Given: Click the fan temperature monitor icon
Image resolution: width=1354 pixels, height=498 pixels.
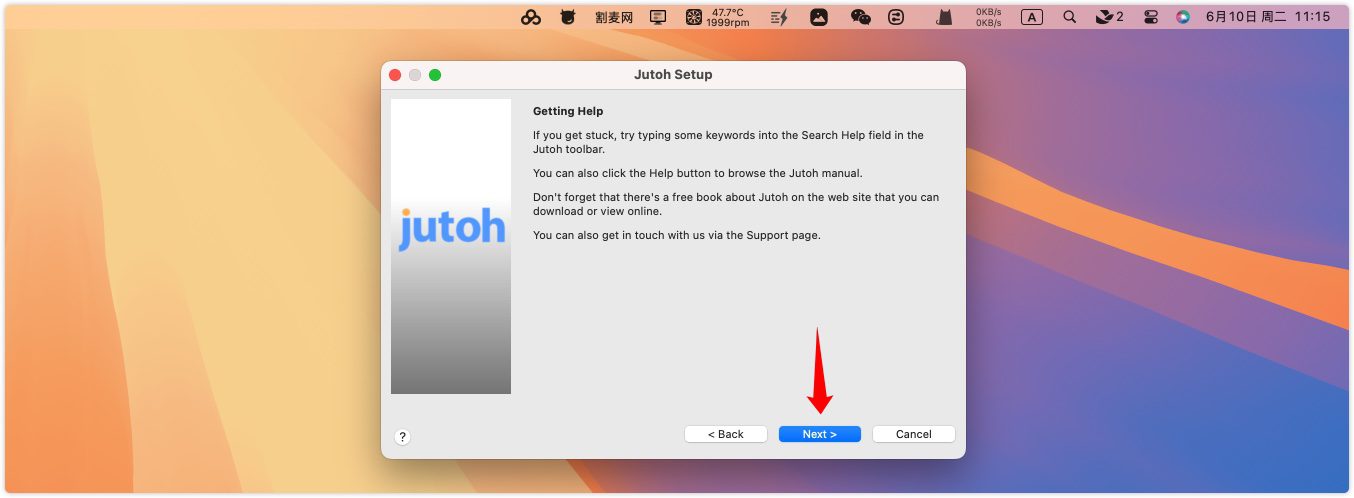Looking at the screenshot, I should coord(694,17).
